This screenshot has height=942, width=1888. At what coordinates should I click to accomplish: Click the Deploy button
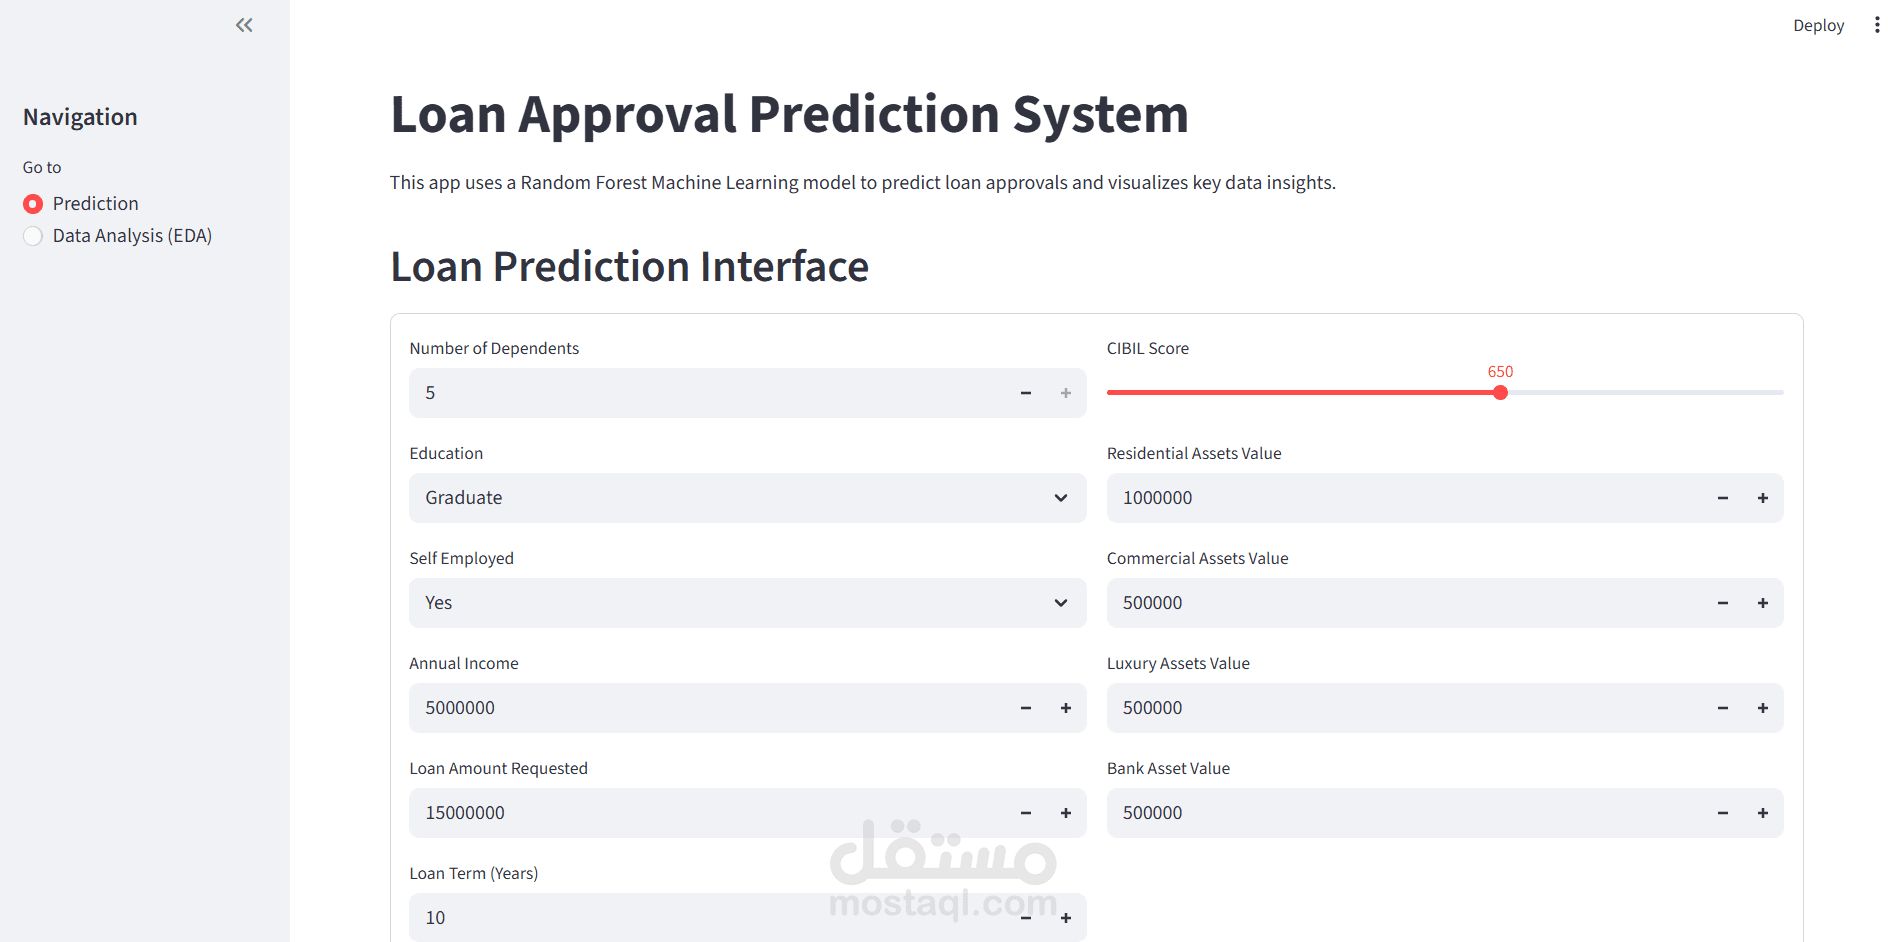[x=1817, y=25]
